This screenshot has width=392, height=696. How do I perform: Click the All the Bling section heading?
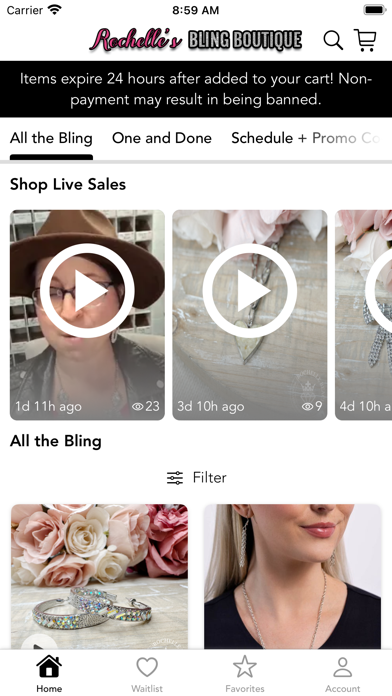tap(56, 441)
